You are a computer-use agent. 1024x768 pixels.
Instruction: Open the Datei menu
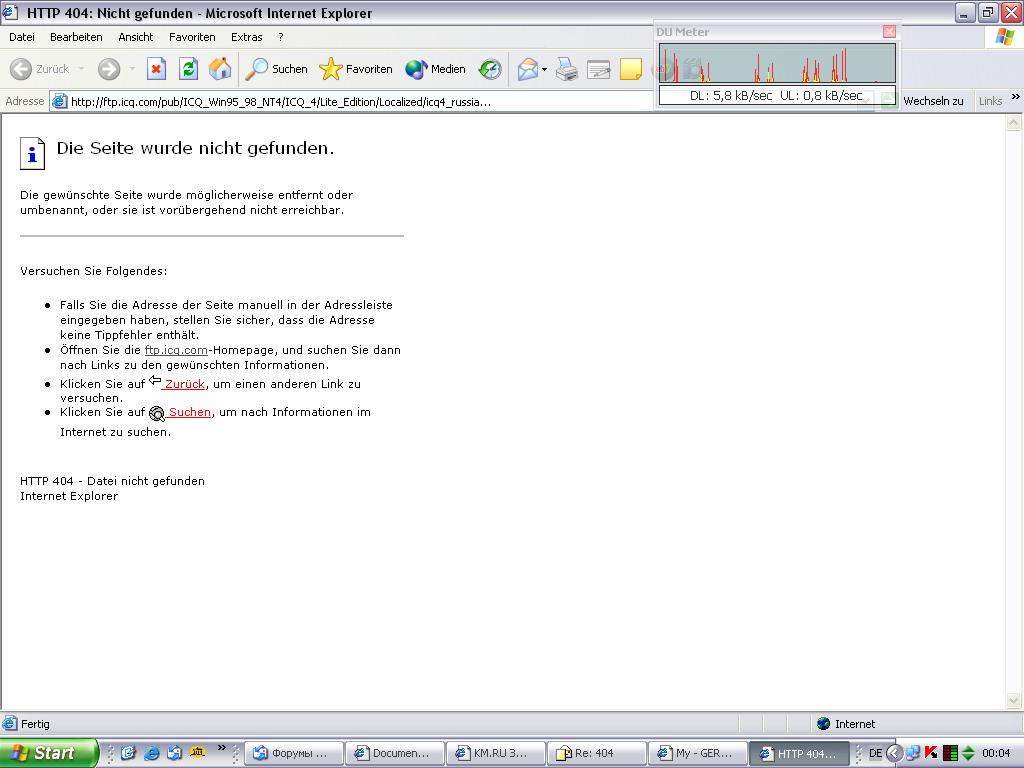coord(22,37)
